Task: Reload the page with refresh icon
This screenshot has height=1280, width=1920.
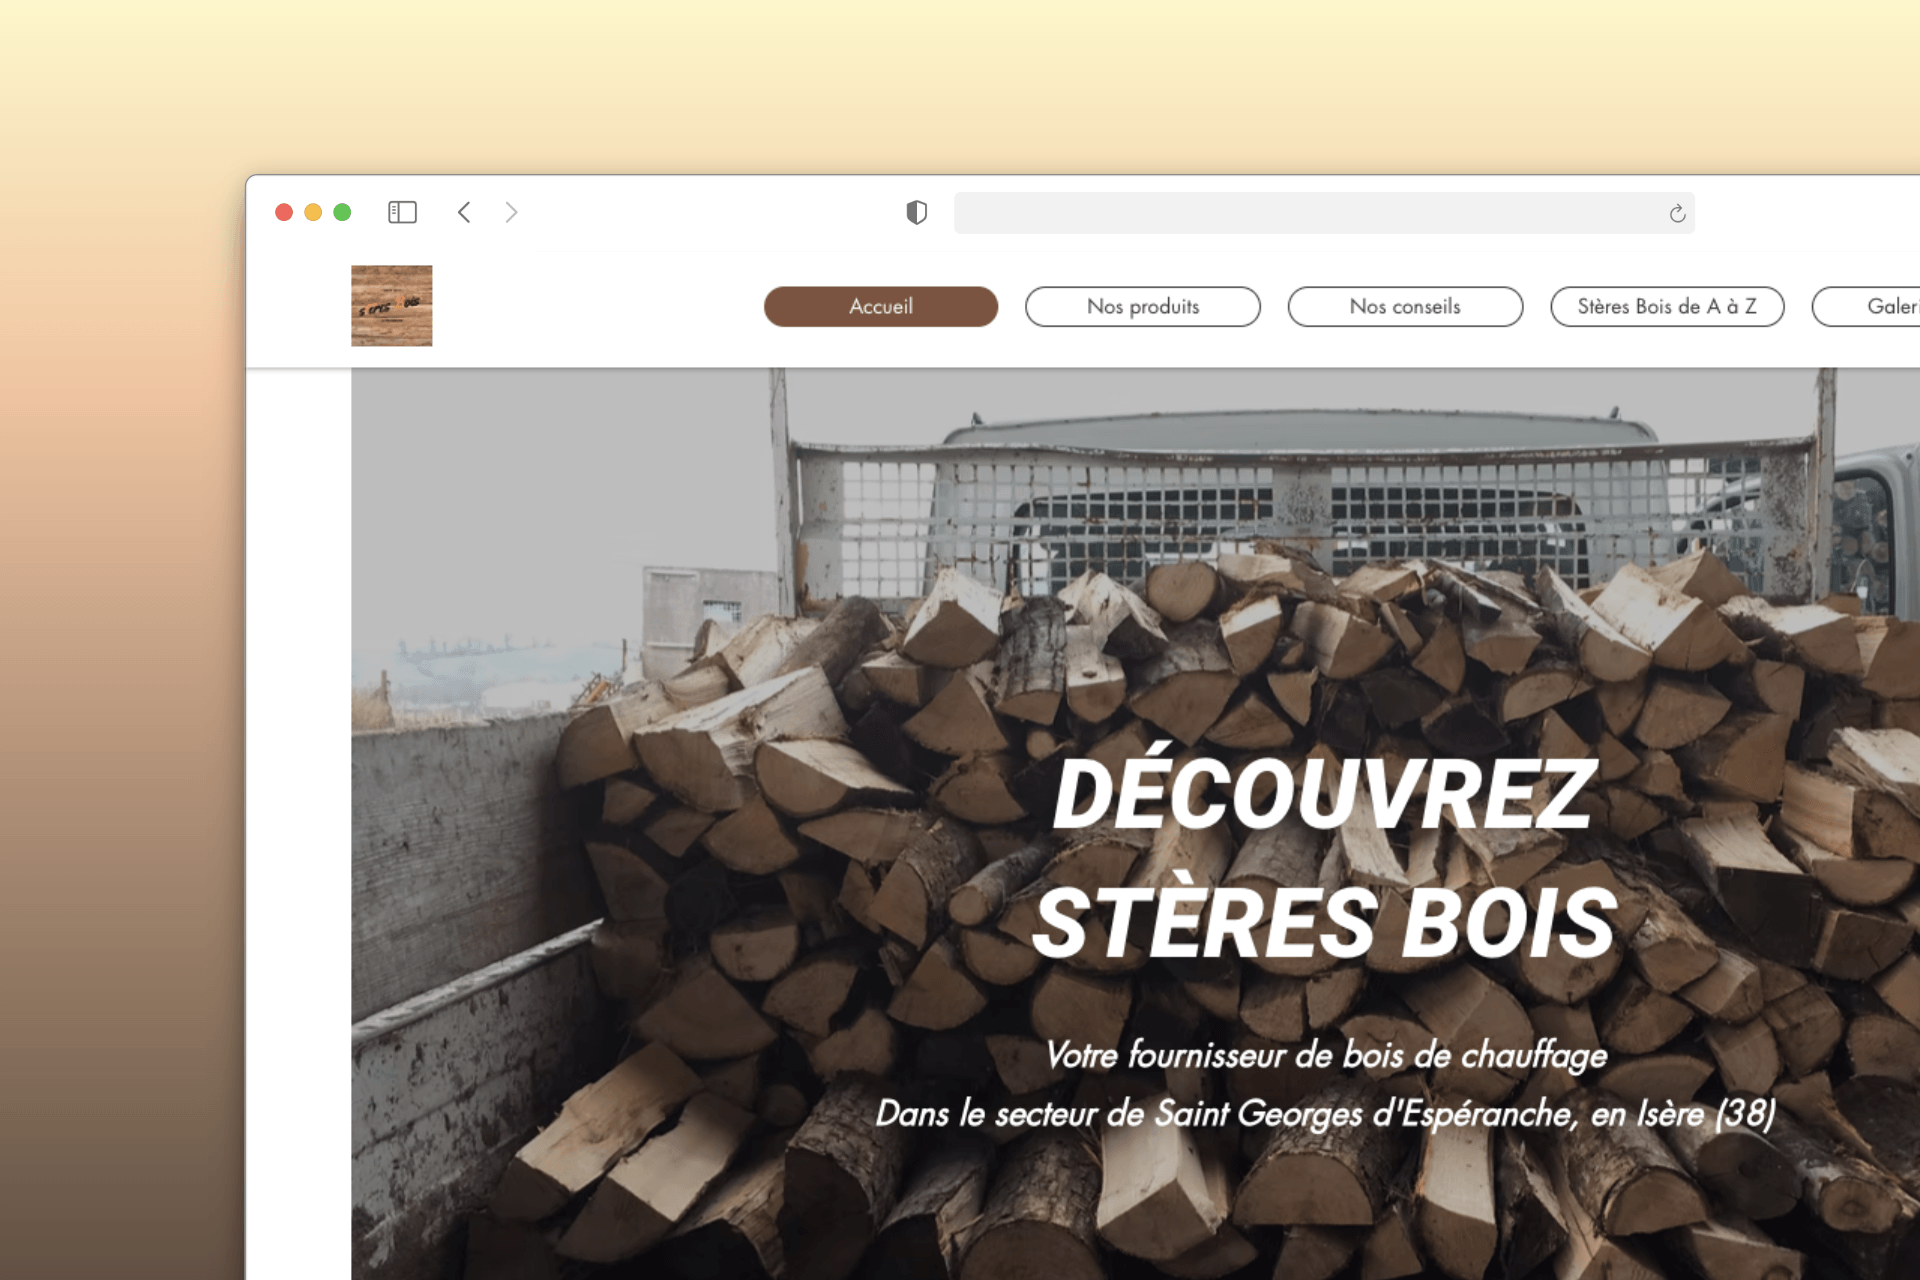Action: pos(1677,213)
